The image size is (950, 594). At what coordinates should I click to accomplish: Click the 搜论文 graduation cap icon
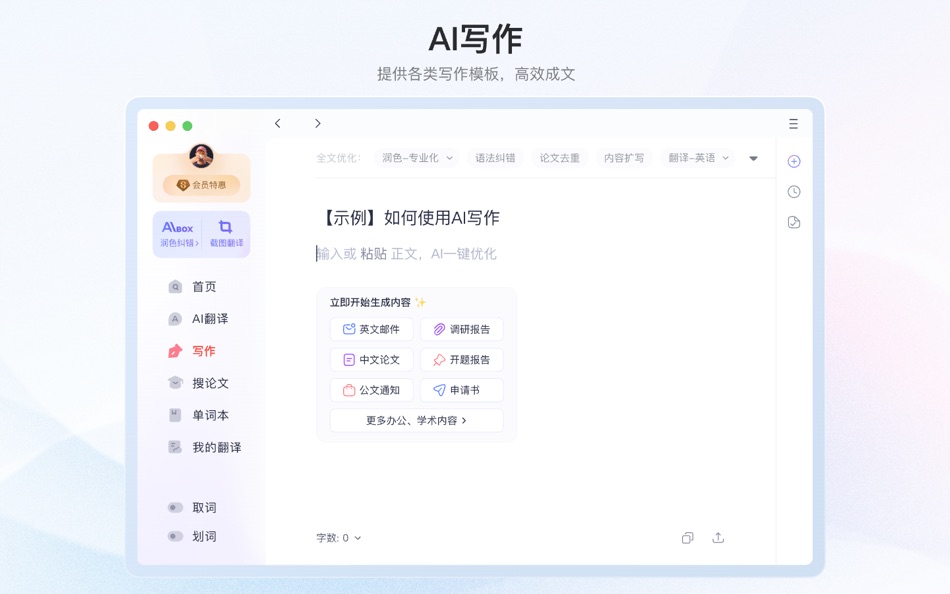(x=175, y=382)
